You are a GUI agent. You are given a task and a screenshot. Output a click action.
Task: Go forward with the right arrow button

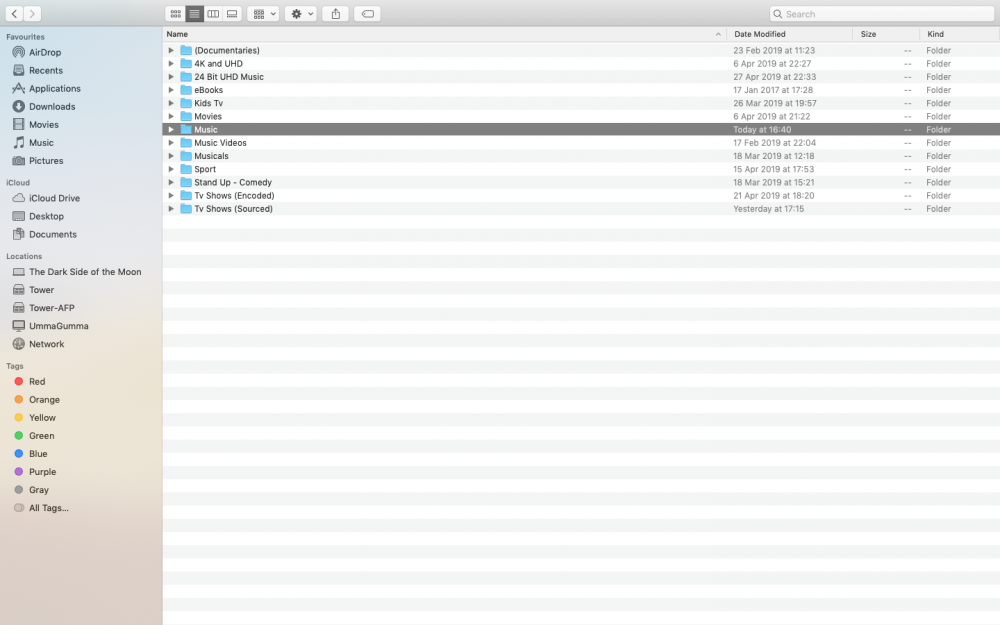pyautogui.click(x=32, y=13)
